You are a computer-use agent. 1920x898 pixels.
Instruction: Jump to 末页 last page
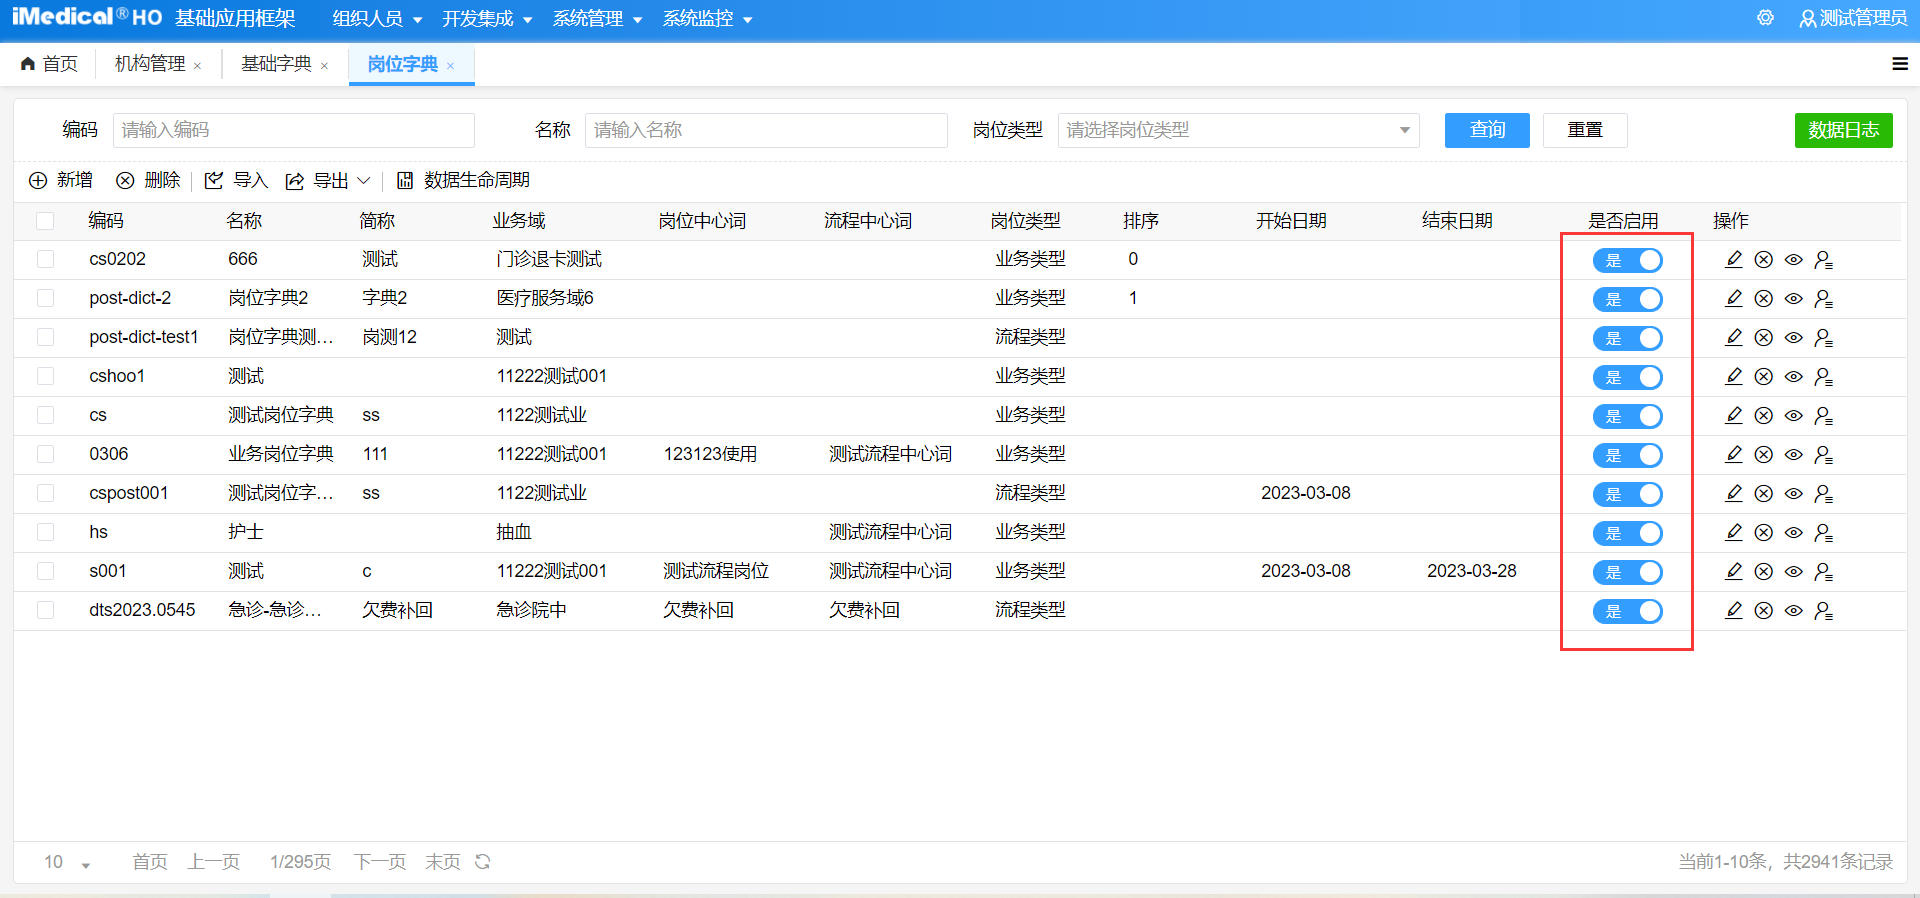click(443, 862)
